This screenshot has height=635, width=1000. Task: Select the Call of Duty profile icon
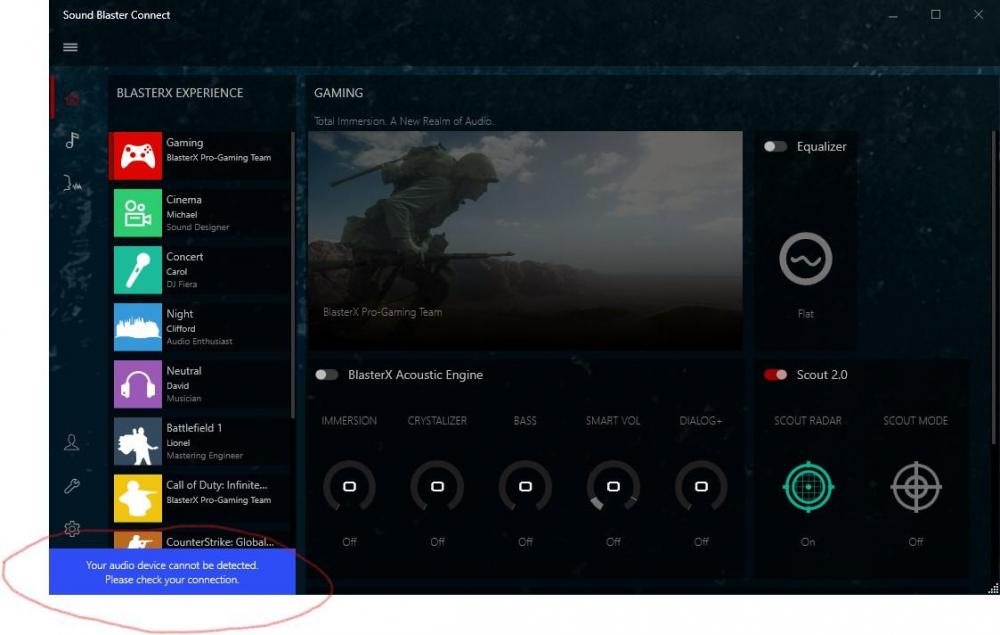(x=138, y=499)
